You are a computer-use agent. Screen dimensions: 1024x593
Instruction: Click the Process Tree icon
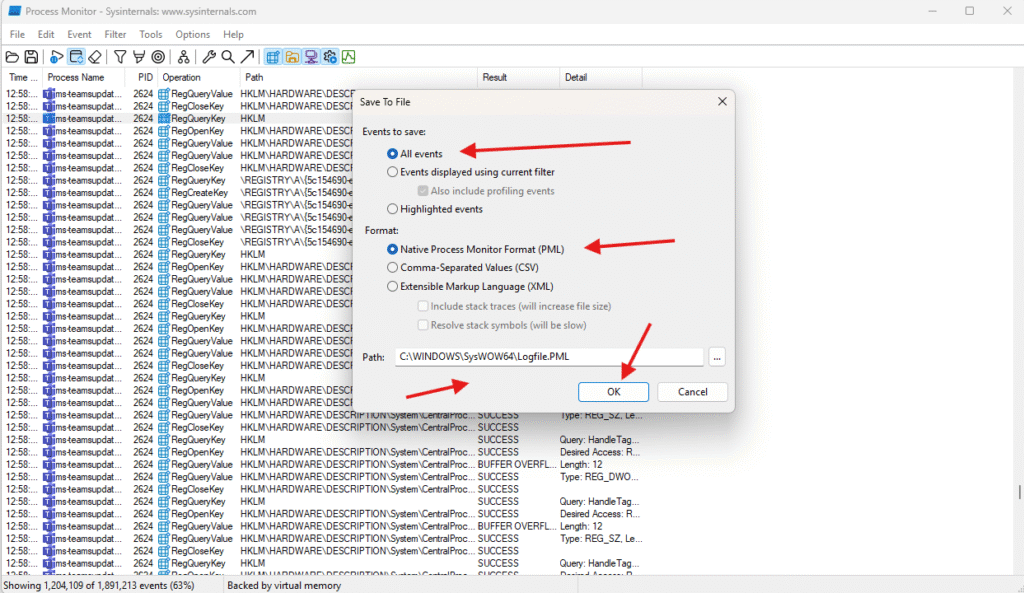click(183, 57)
